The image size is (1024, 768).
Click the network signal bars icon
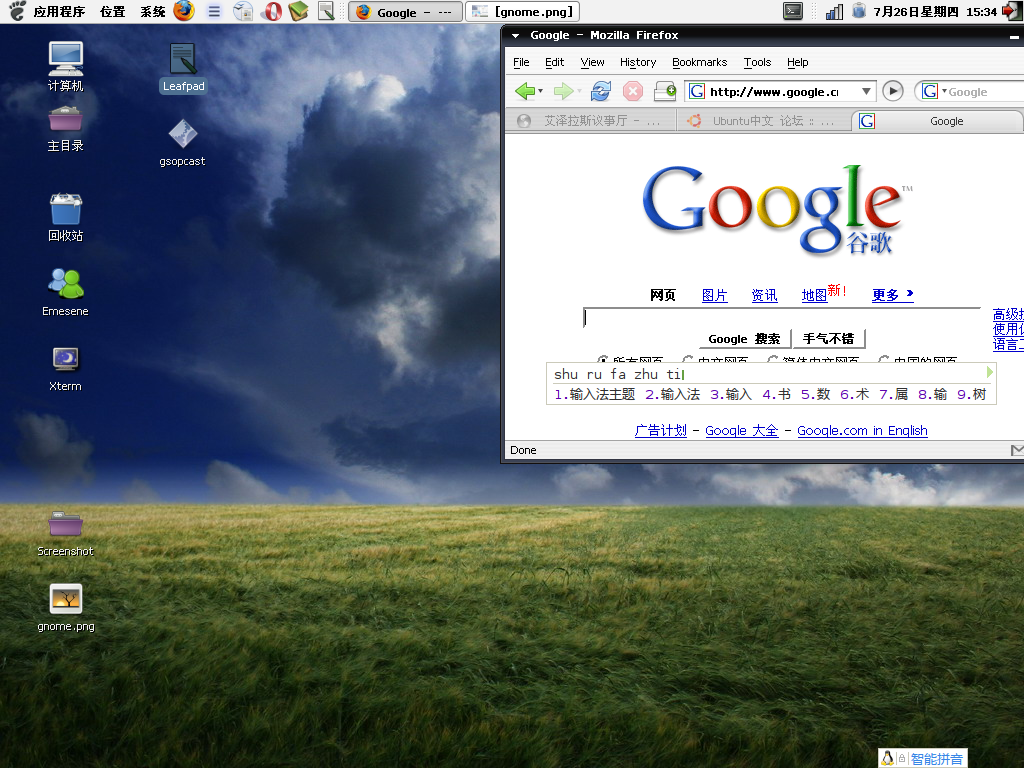coord(834,12)
